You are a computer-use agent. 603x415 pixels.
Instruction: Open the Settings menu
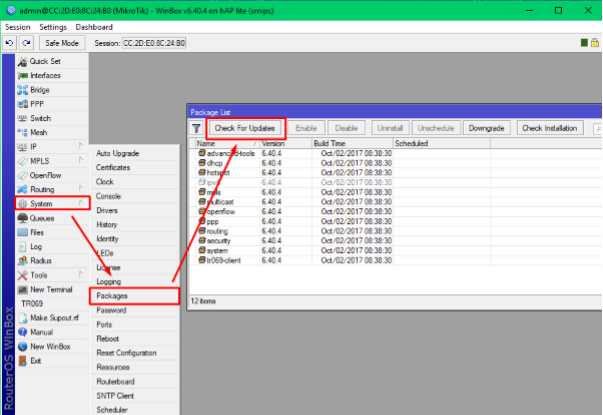pos(53,27)
